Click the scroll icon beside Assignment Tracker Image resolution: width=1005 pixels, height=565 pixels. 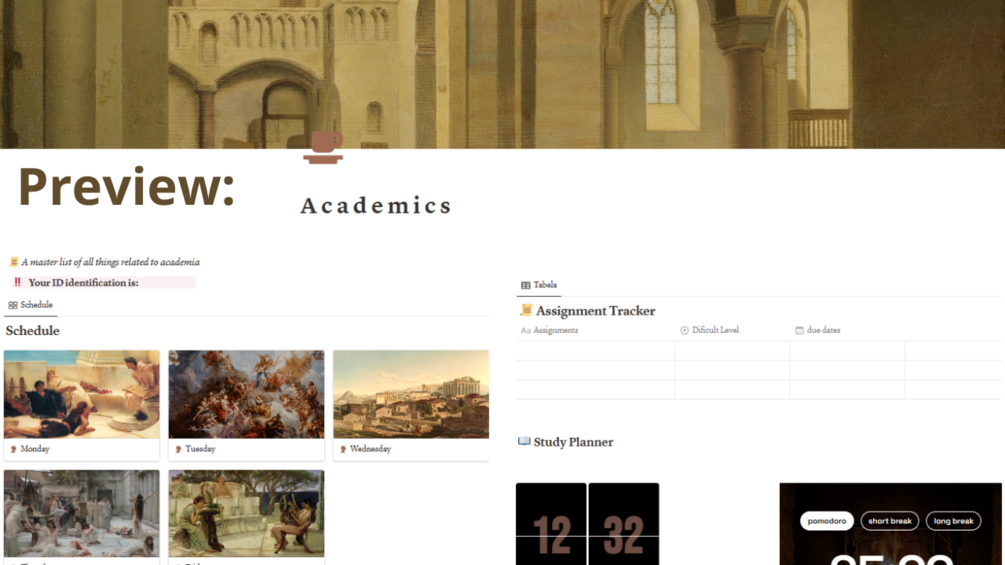click(x=526, y=310)
